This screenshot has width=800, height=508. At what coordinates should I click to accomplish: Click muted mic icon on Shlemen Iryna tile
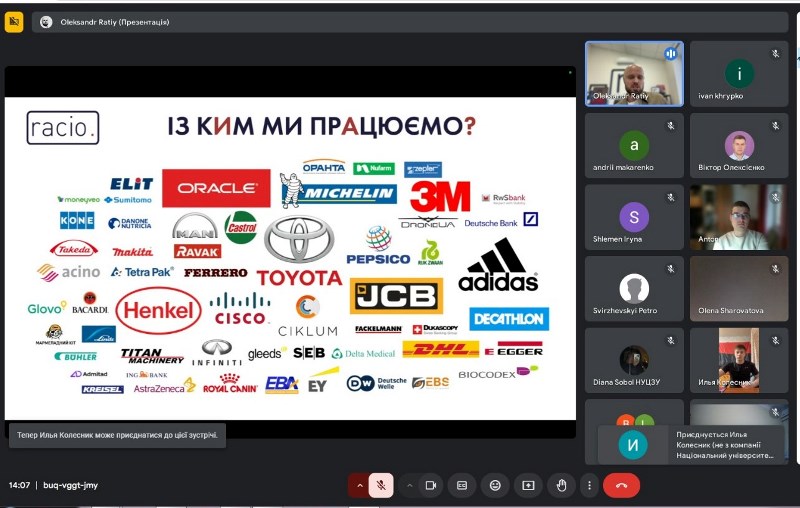[670, 197]
